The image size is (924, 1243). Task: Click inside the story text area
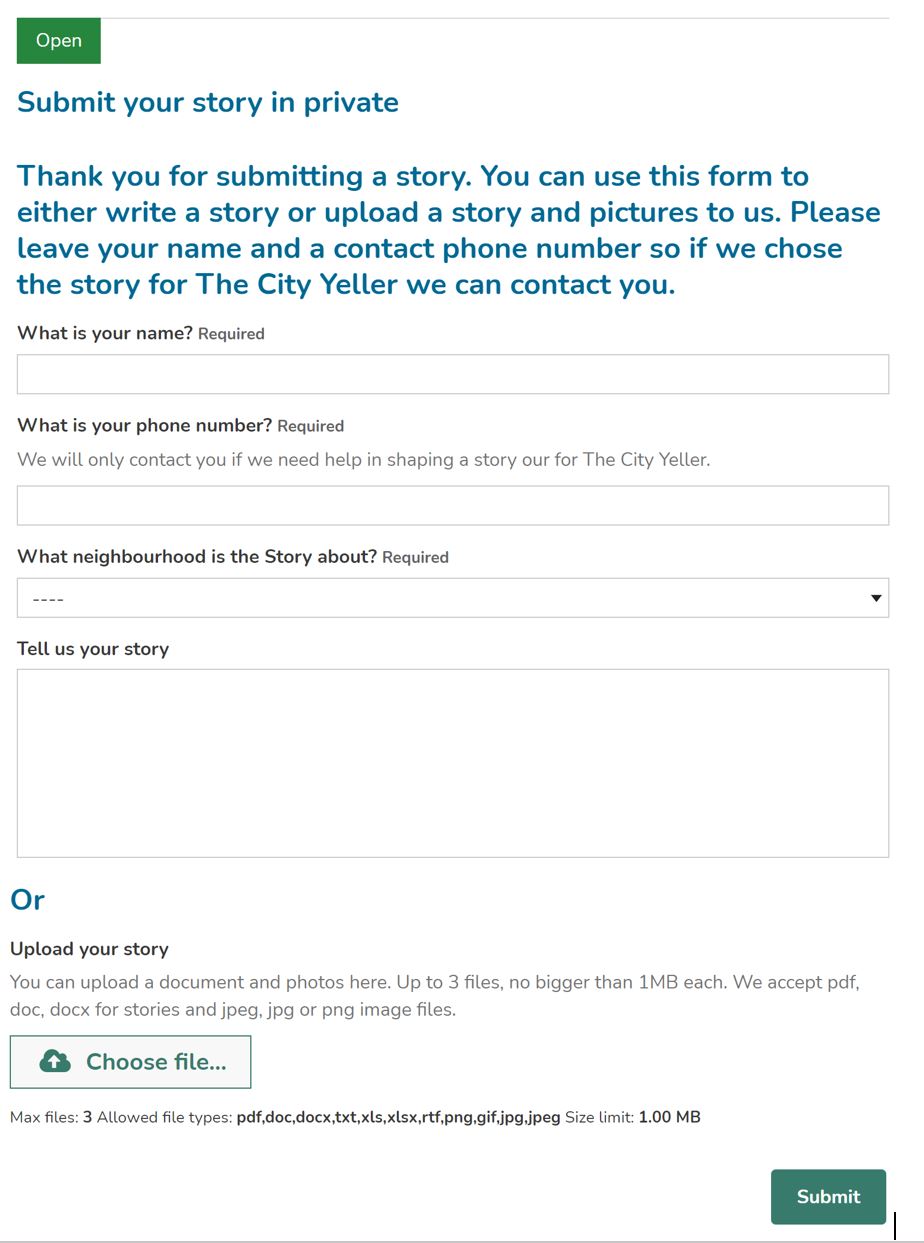coord(452,763)
